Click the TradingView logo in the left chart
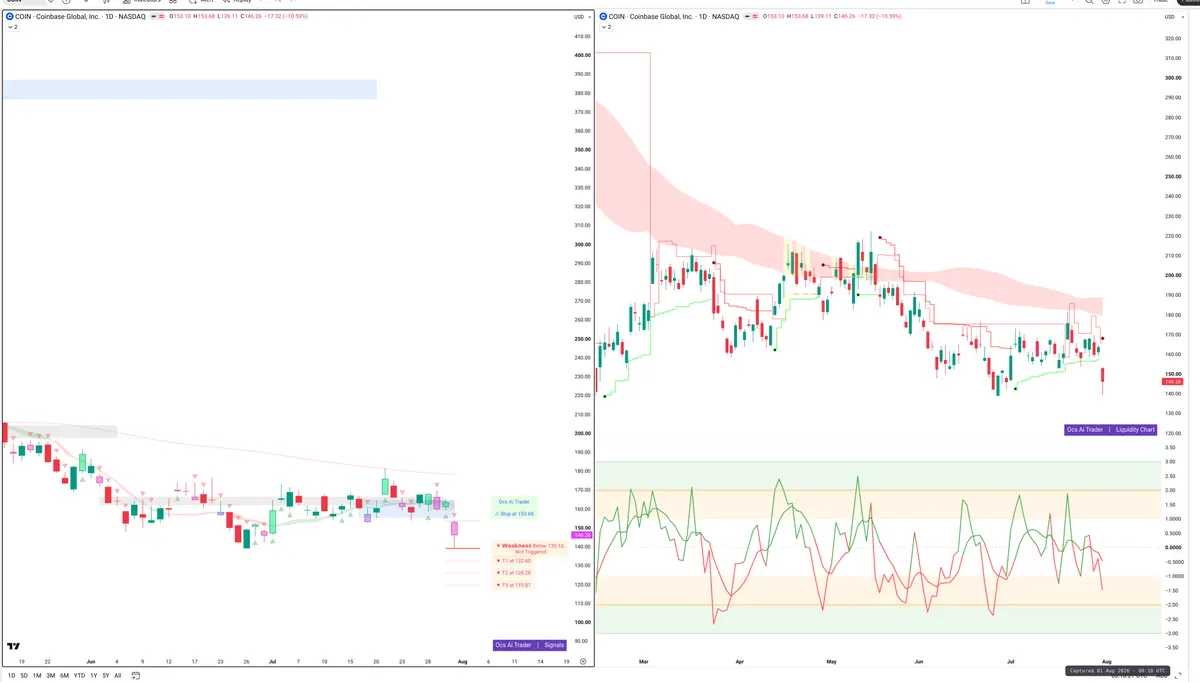Screen dimensions: 1200x682 (x=13, y=646)
